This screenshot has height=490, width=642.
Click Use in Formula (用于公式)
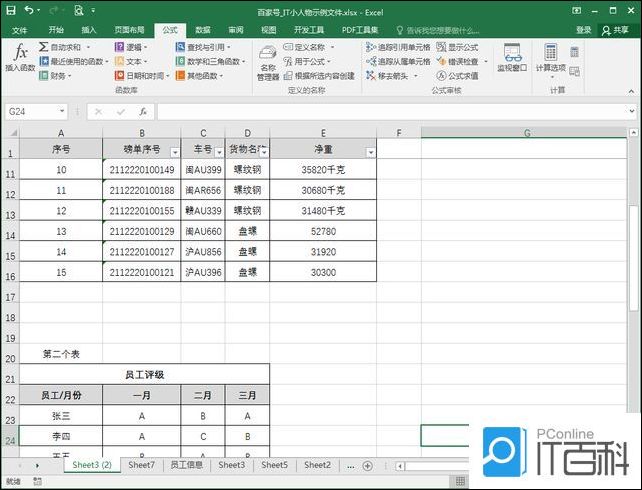click(x=307, y=61)
